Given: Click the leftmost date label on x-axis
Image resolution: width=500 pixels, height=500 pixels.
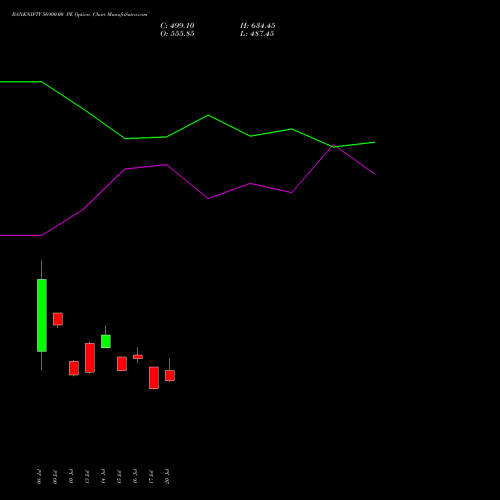Looking at the screenshot, I should 39,476.
